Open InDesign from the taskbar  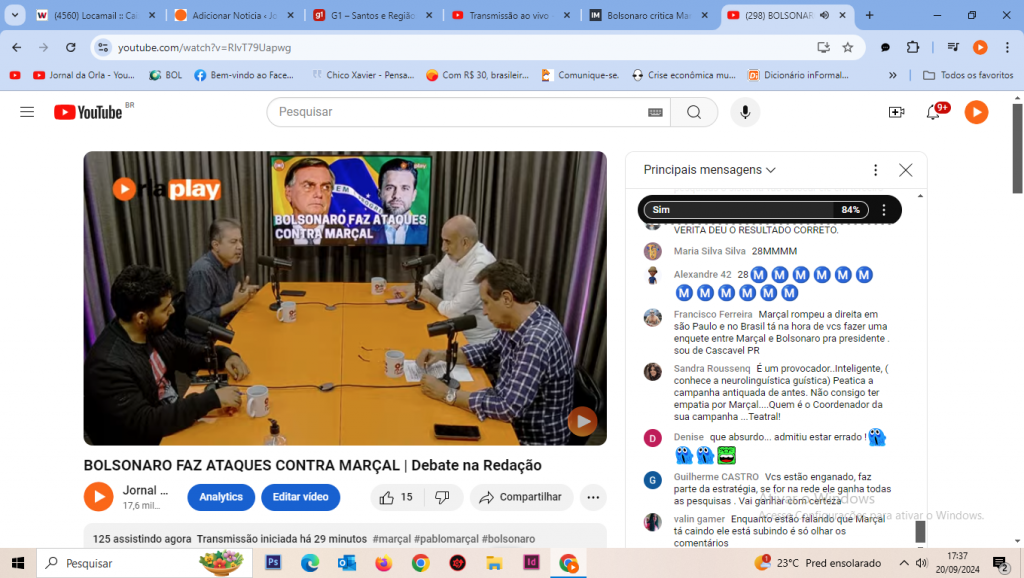[531, 562]
